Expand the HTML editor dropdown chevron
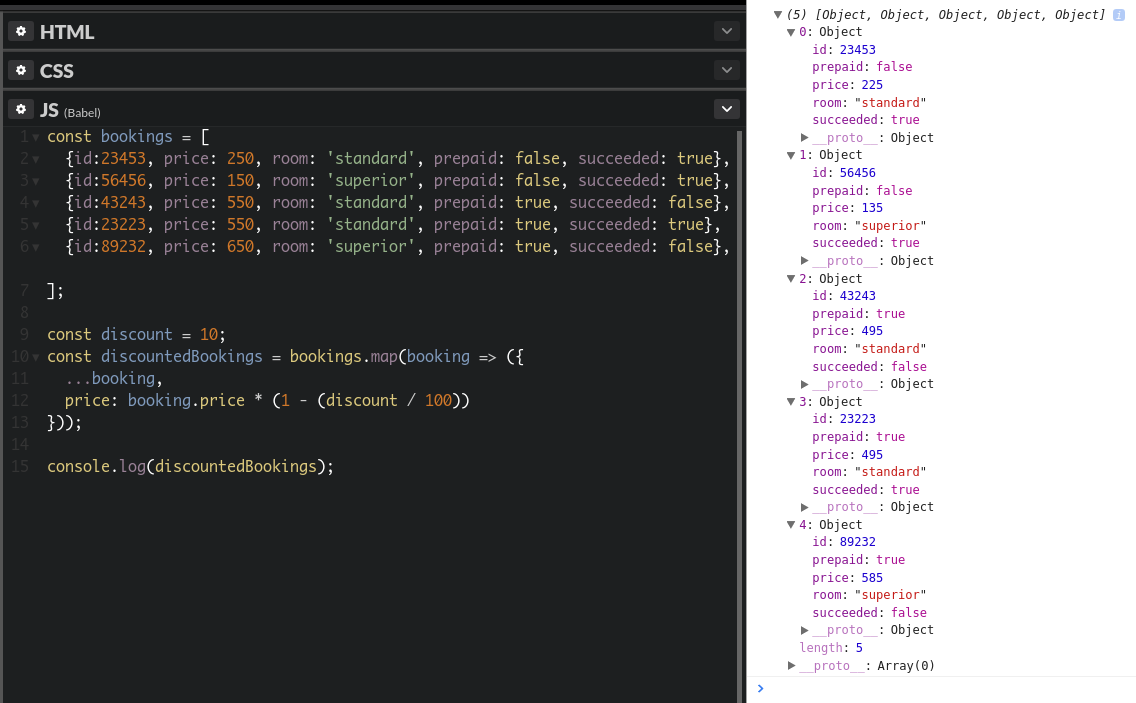Screen dimensions: 1136x703 tap(727, 31)
